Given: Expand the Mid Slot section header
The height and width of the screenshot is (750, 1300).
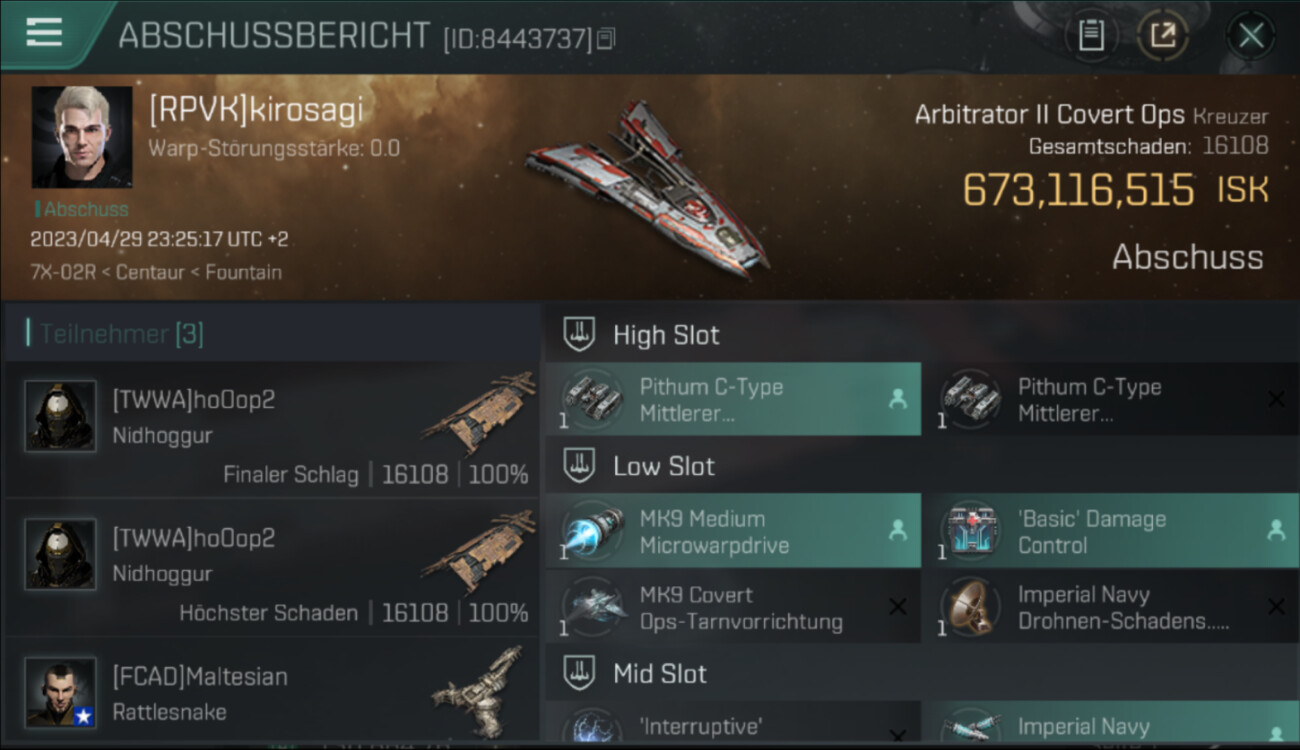Looking at the screenshot, I should click(x=922, y=674).
